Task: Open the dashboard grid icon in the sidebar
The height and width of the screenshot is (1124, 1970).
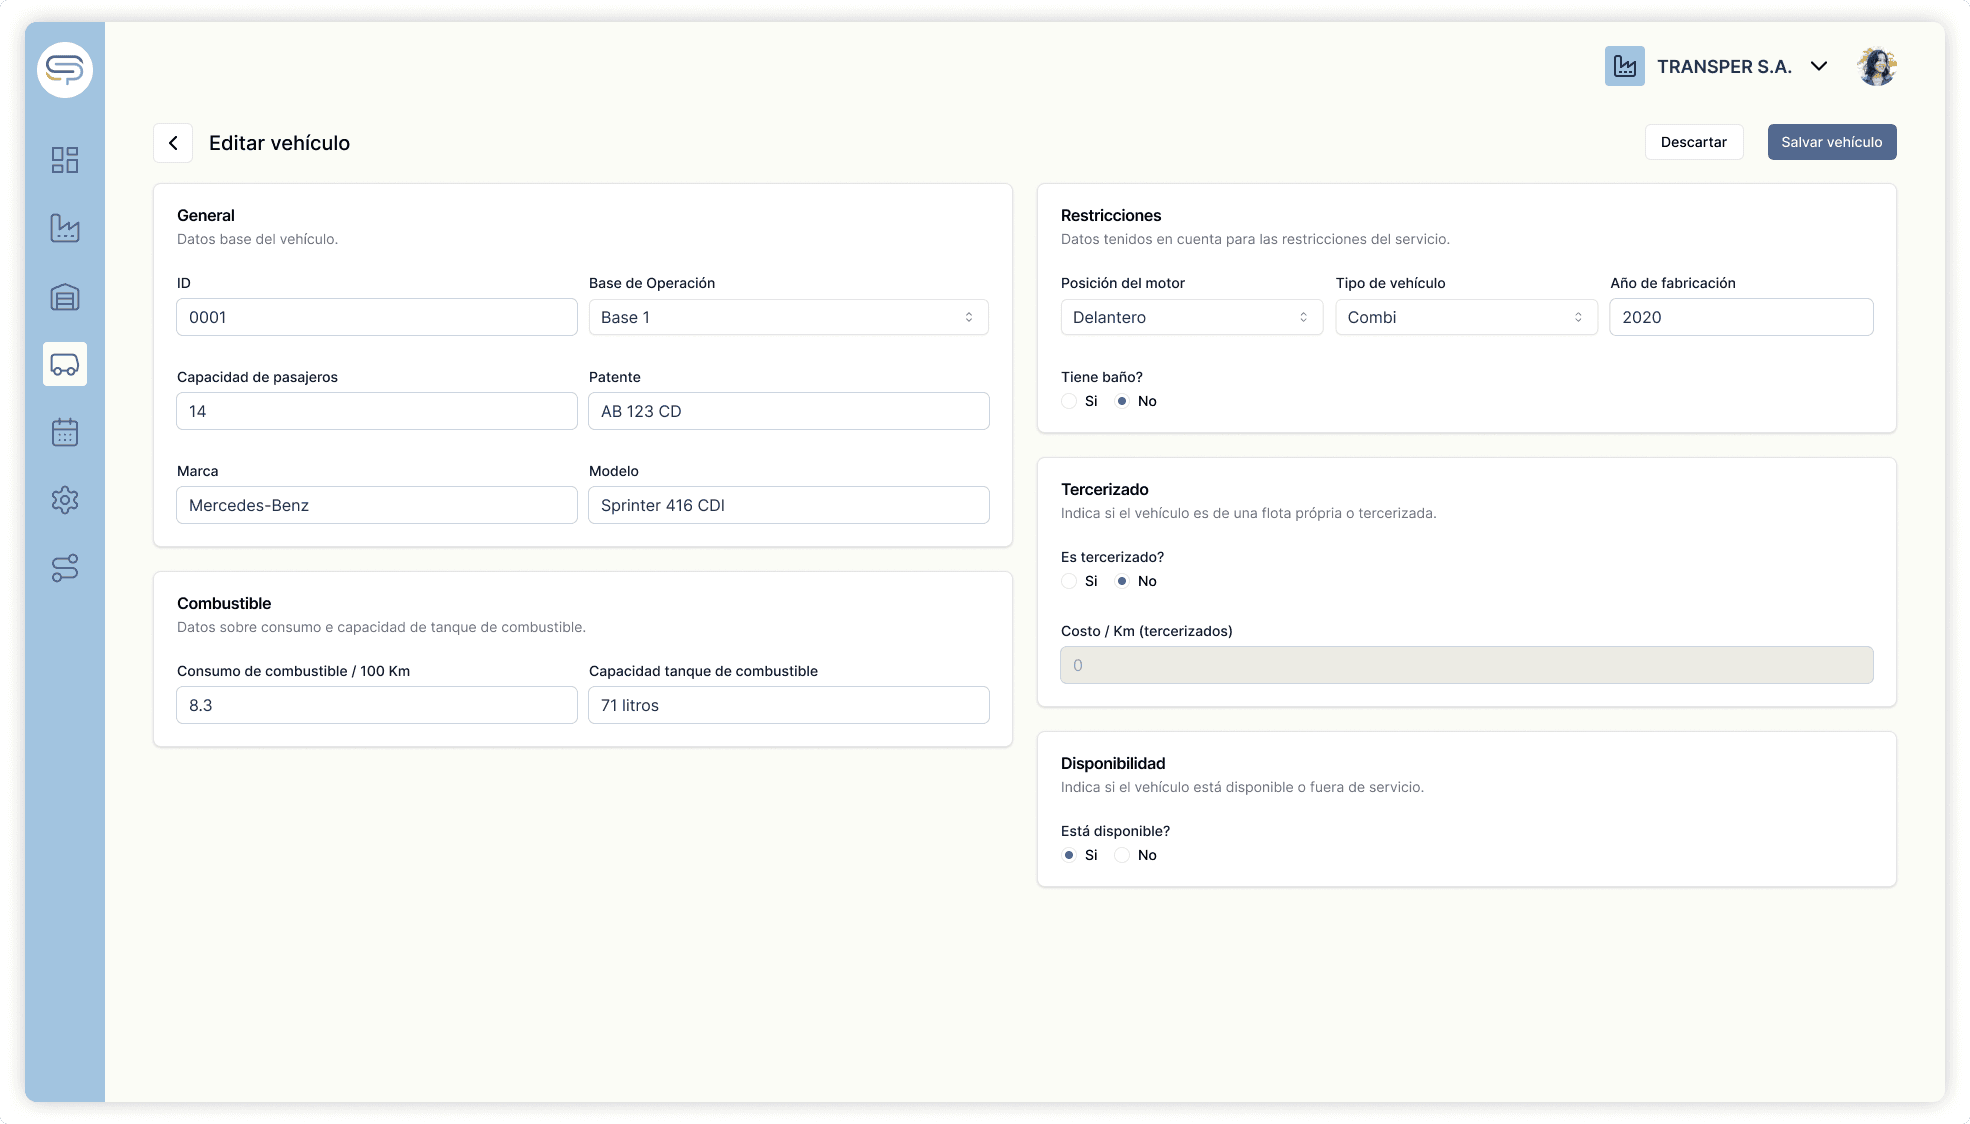Action: pos(65,160)
